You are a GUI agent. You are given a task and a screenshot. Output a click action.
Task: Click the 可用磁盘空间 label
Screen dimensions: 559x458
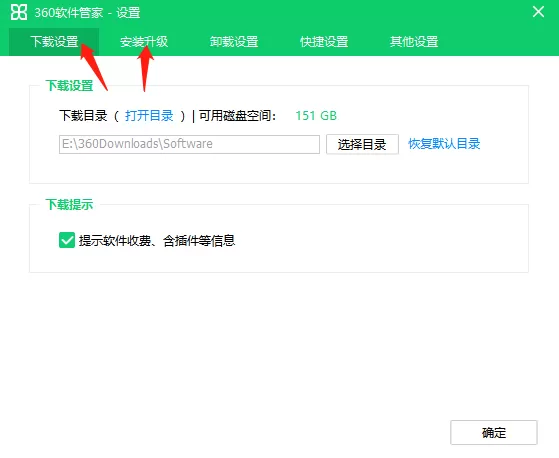coord(237,115)
